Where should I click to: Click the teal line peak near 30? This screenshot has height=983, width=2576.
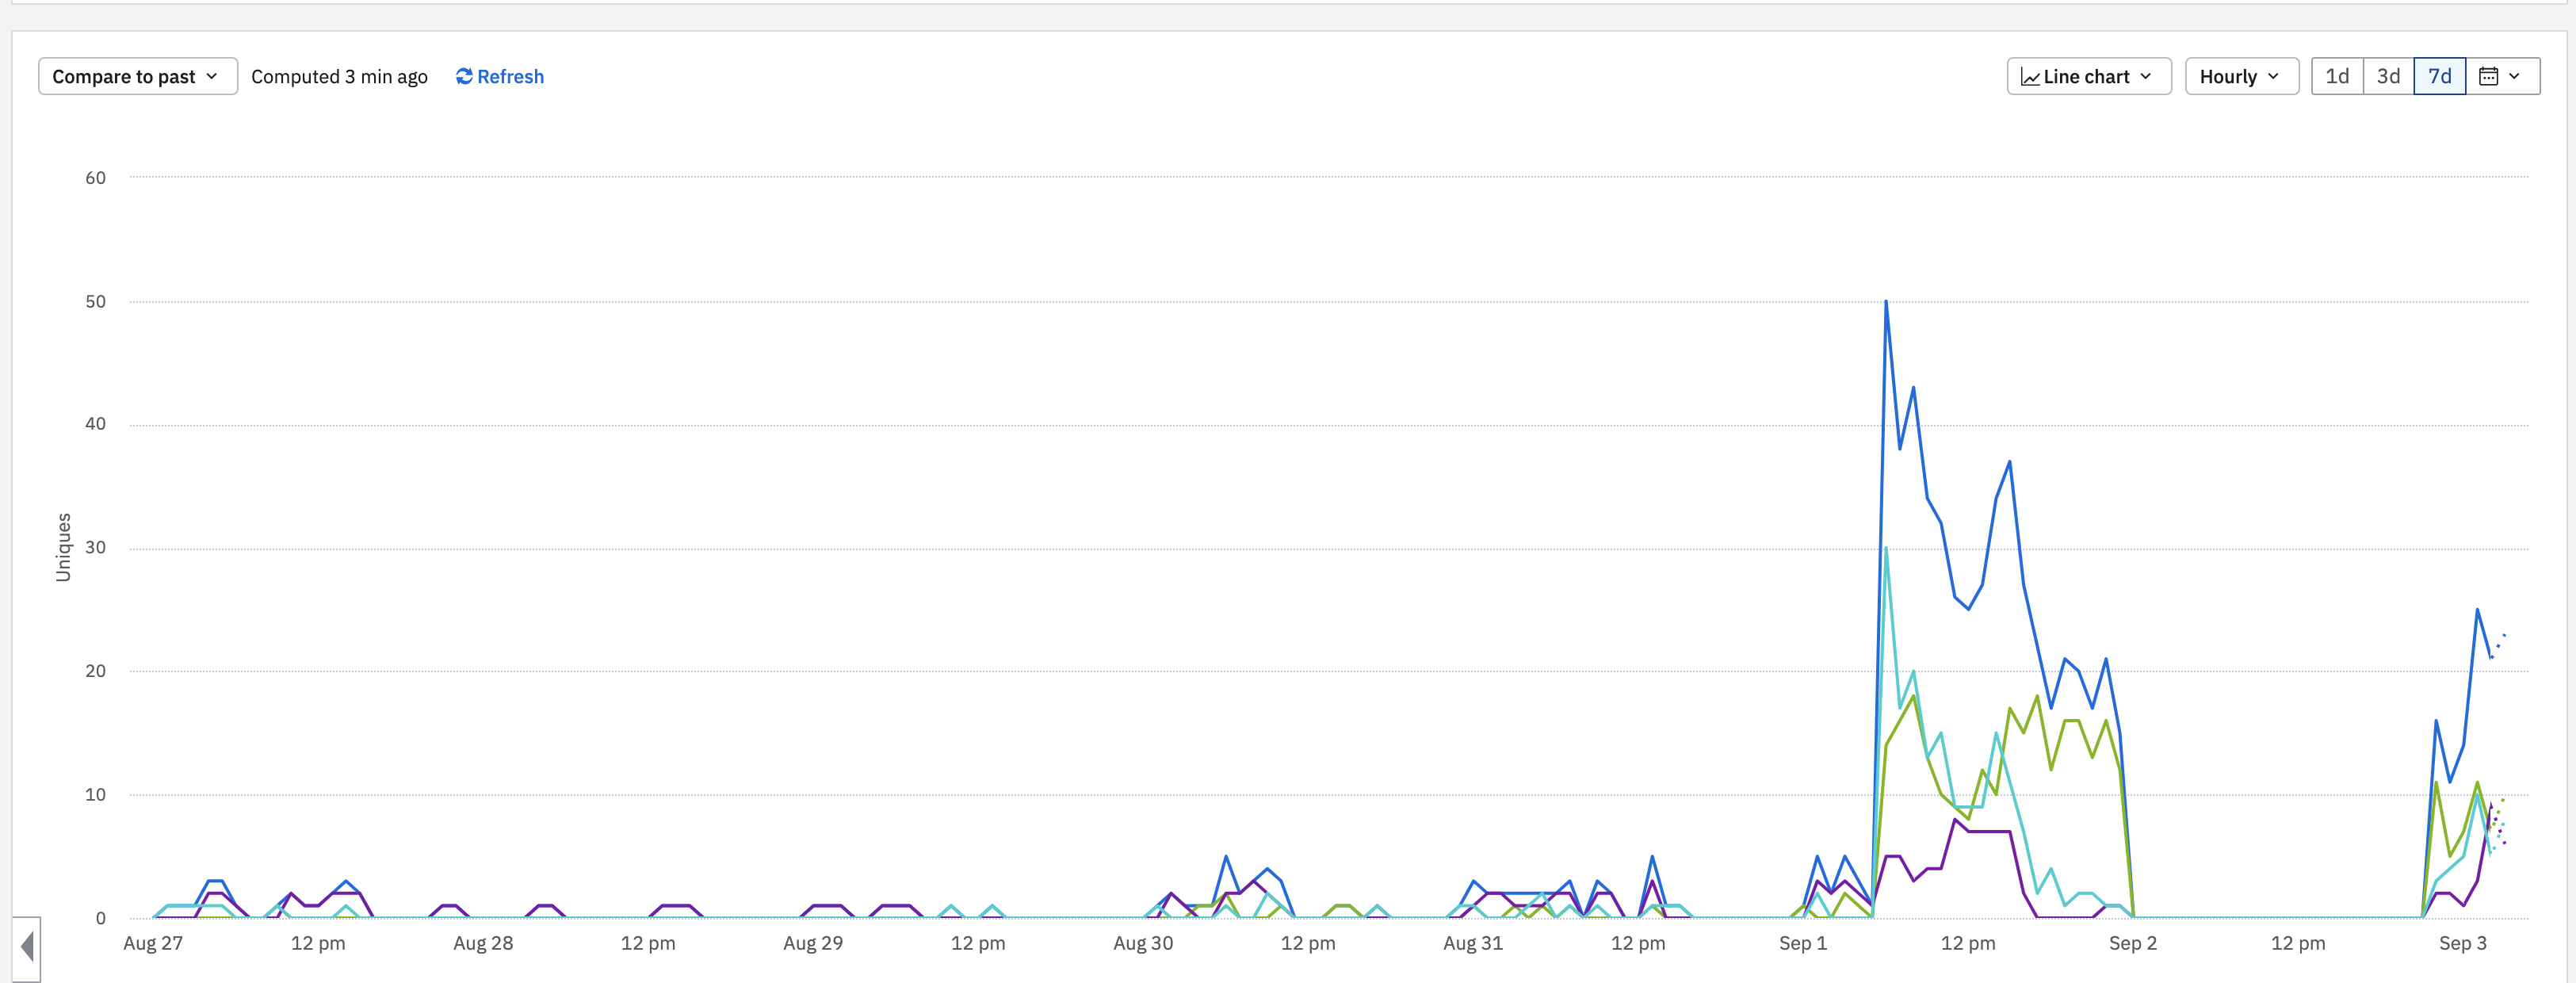click(x=1886, y=549)
